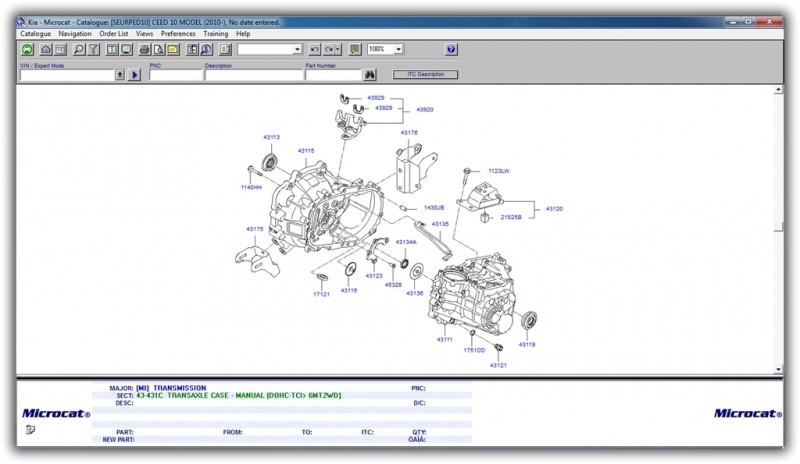Click the magnifying glass search icon
The image size is (800, 464).
pyautogui.click(x=79, y=50)
